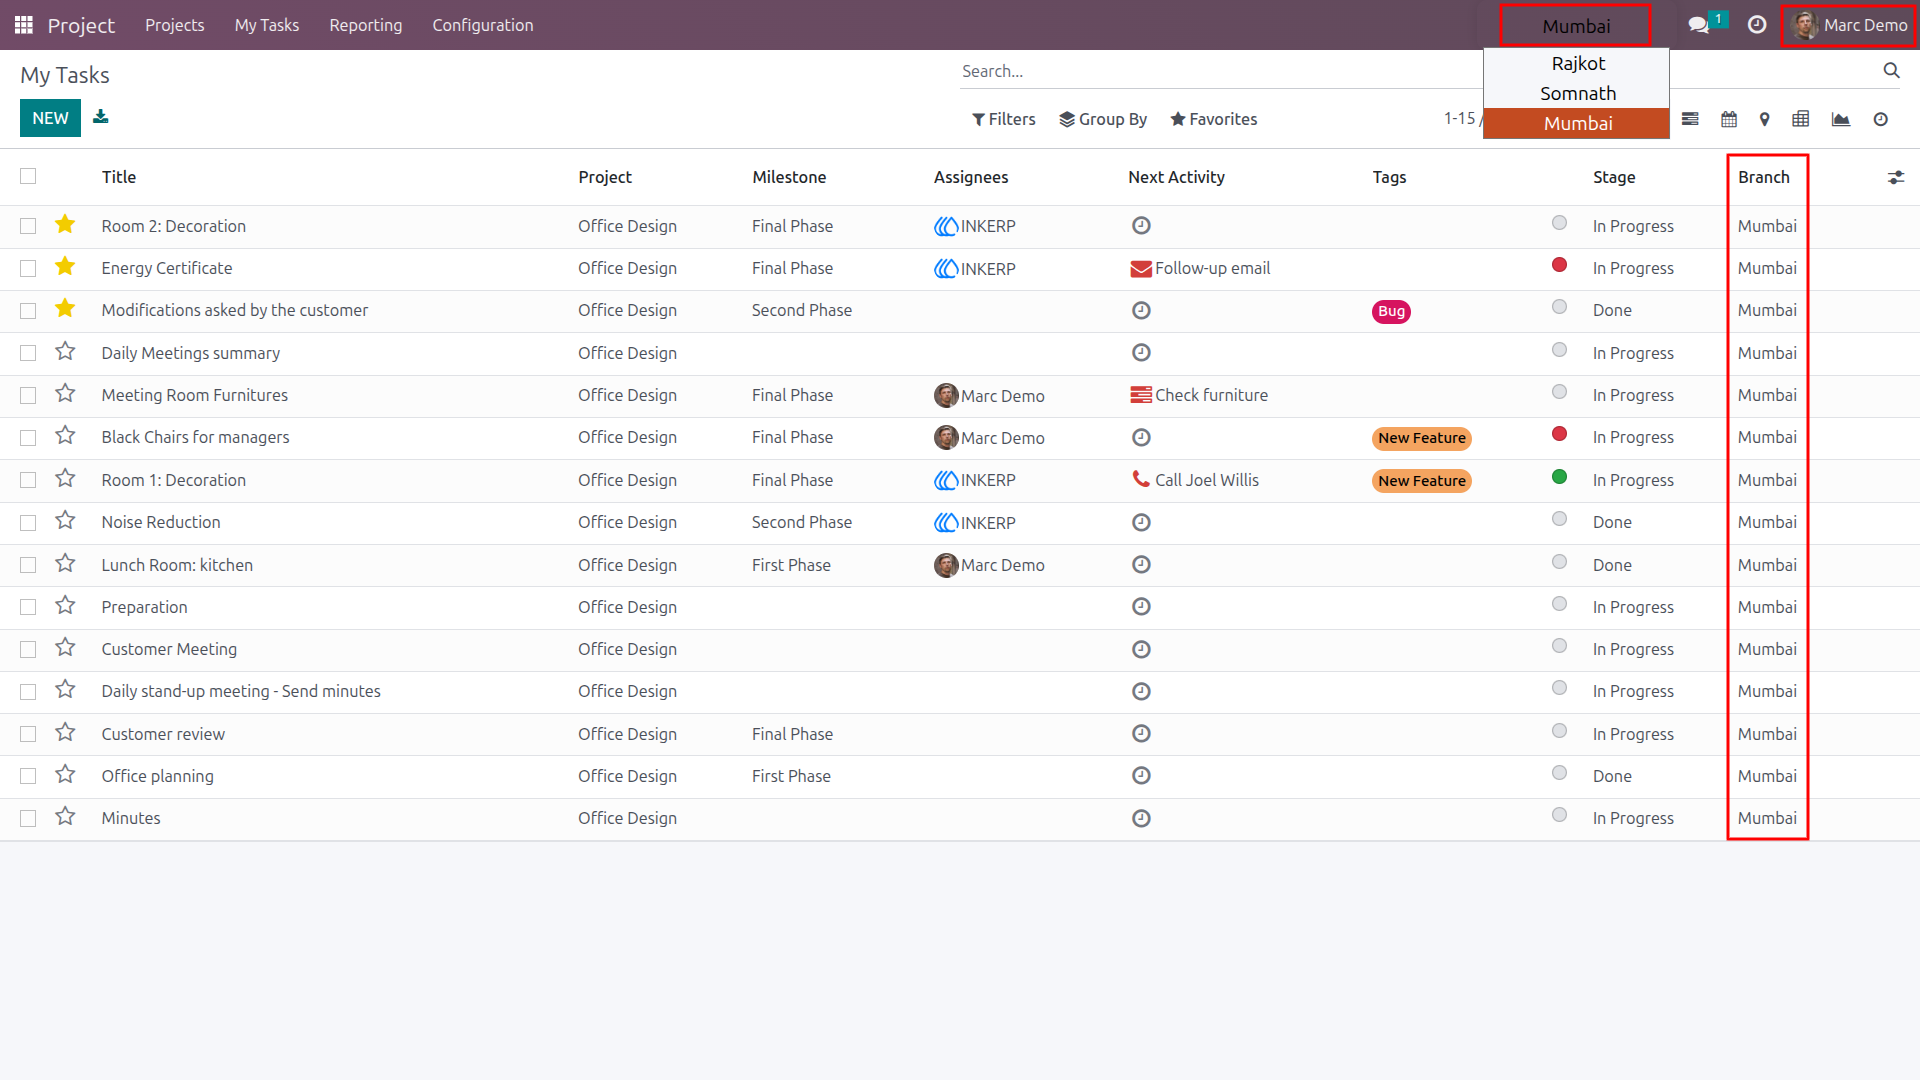This screenshot has height=1080, width=1920.
Task: Star the Daily Meetings summary task
Action: tap(65, 352)
